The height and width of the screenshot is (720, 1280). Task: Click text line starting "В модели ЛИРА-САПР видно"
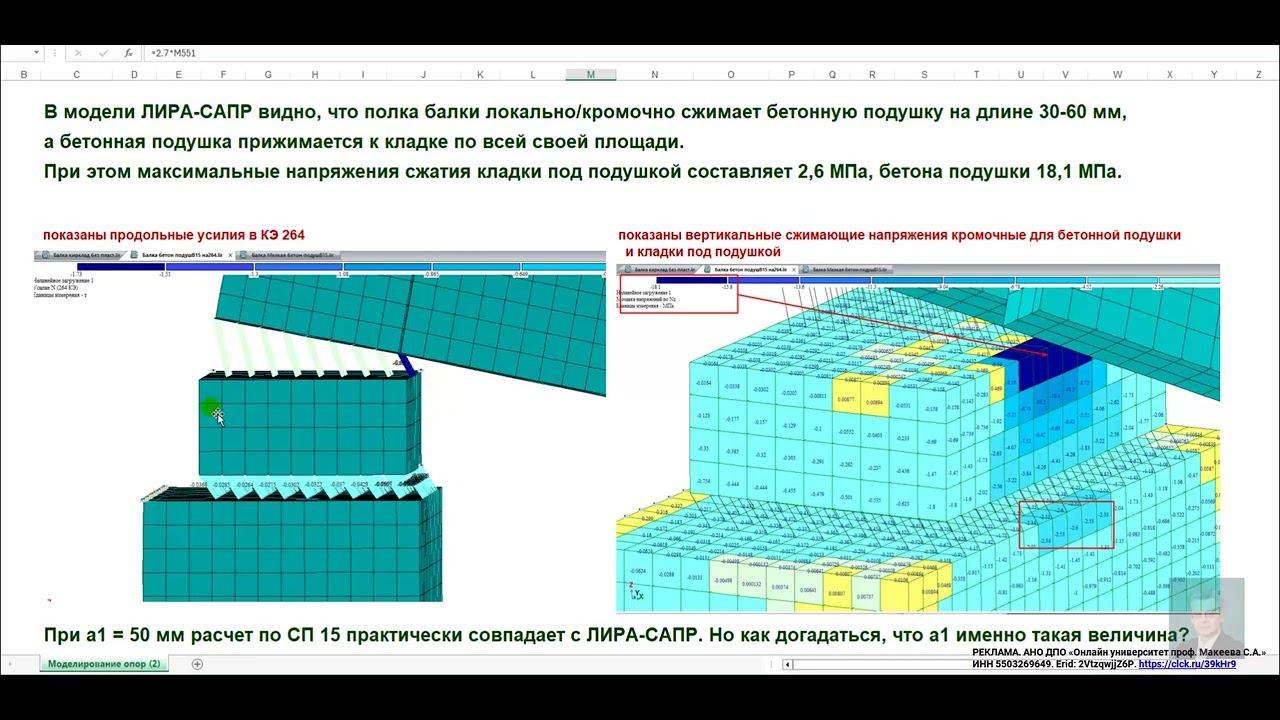pyautogui.click(x=585, y=113)
